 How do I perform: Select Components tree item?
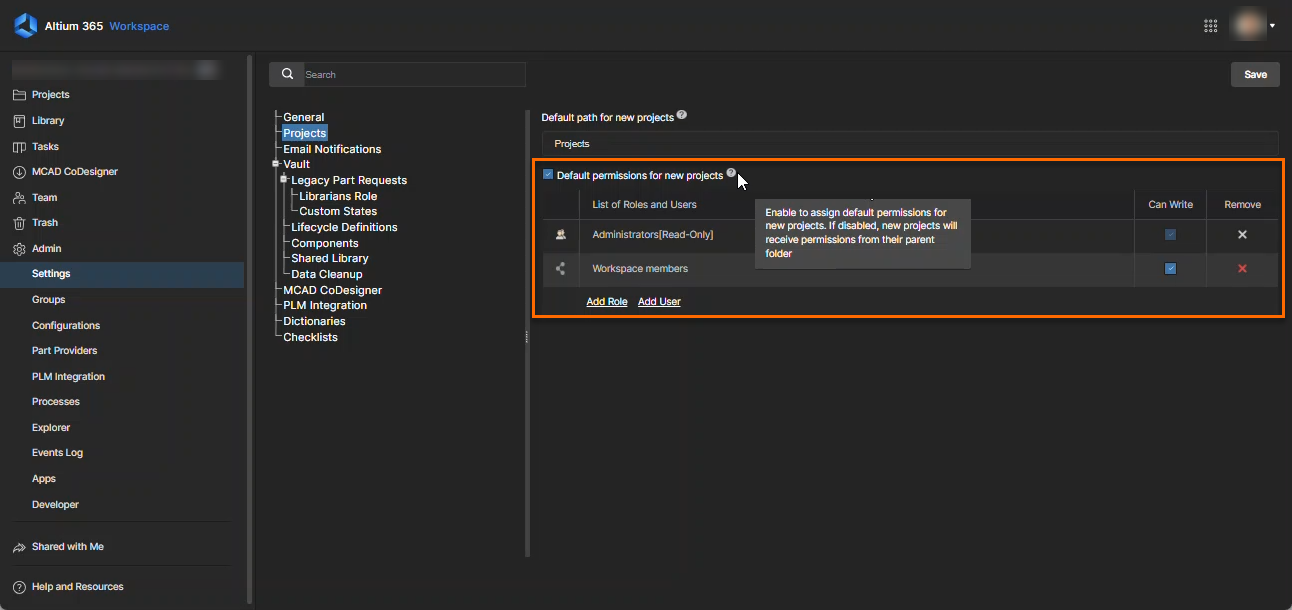click(325, 243)
